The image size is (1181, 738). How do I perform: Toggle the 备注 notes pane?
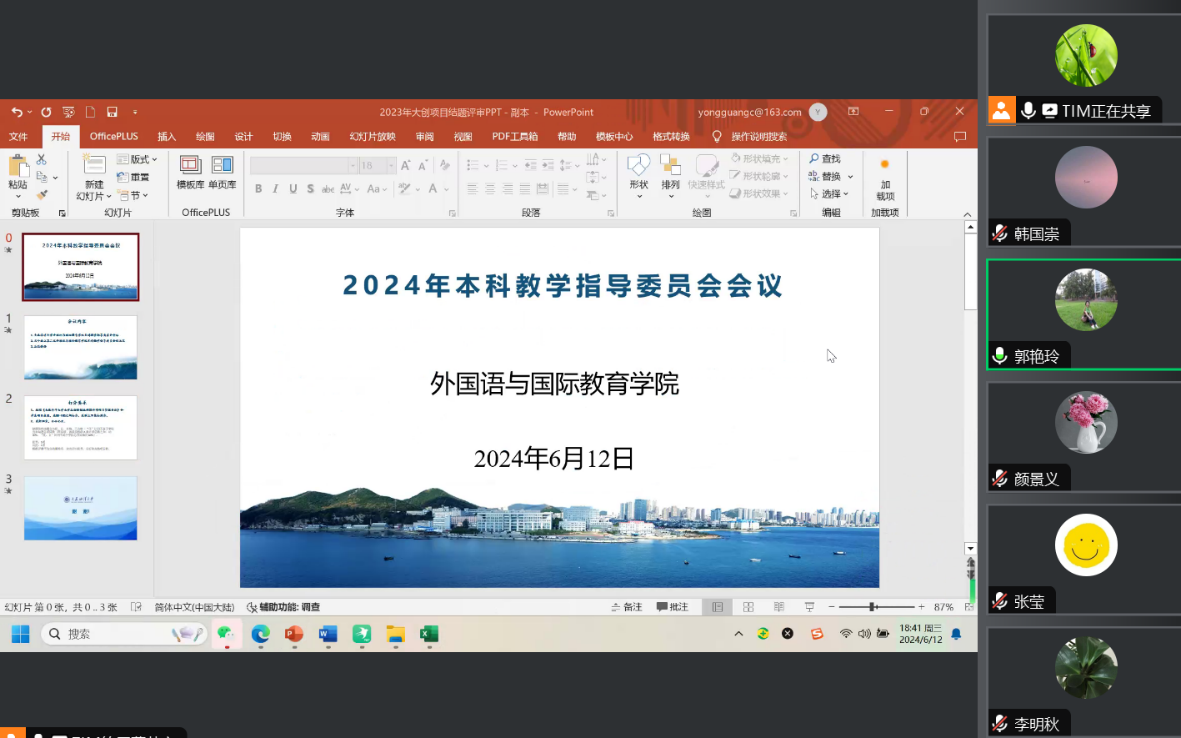pyautogui.click(x=626, y=607)
